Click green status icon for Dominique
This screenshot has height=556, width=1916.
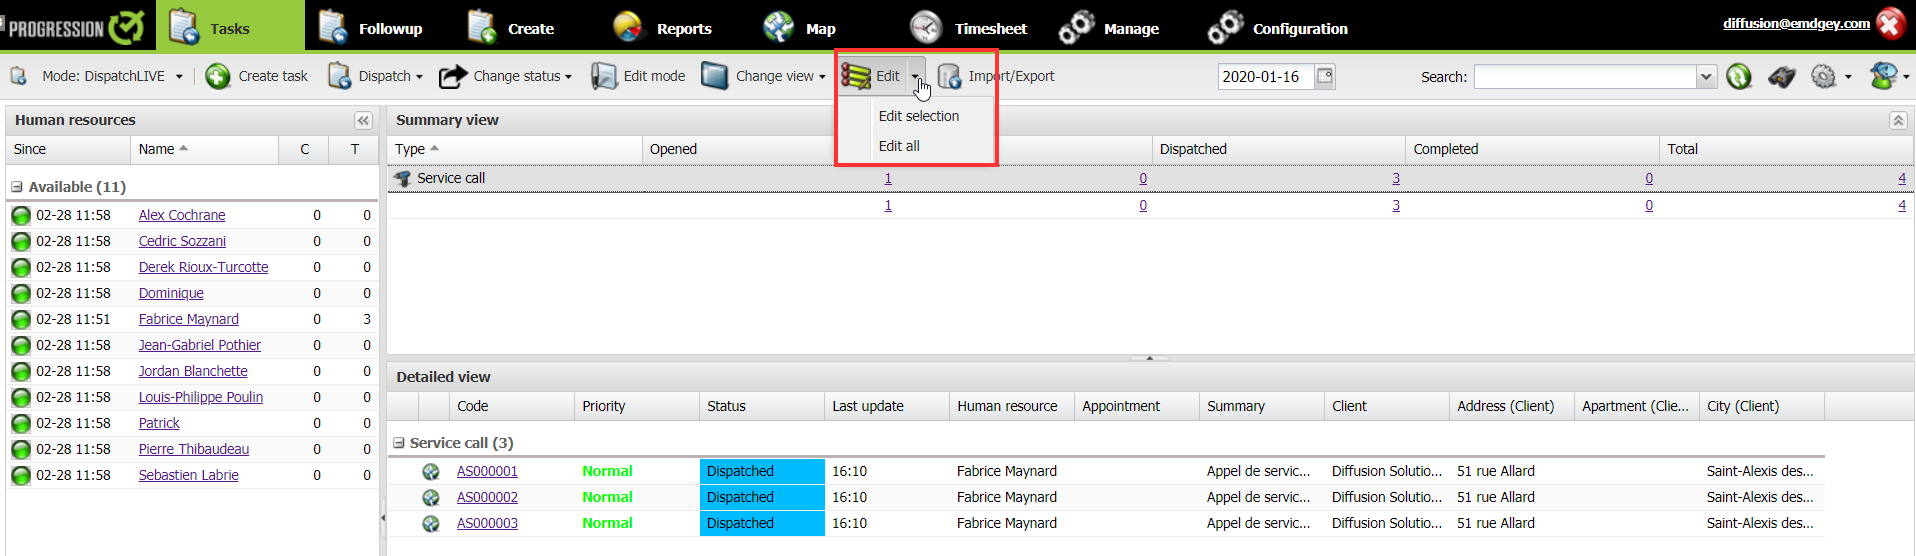click(21, 294)
